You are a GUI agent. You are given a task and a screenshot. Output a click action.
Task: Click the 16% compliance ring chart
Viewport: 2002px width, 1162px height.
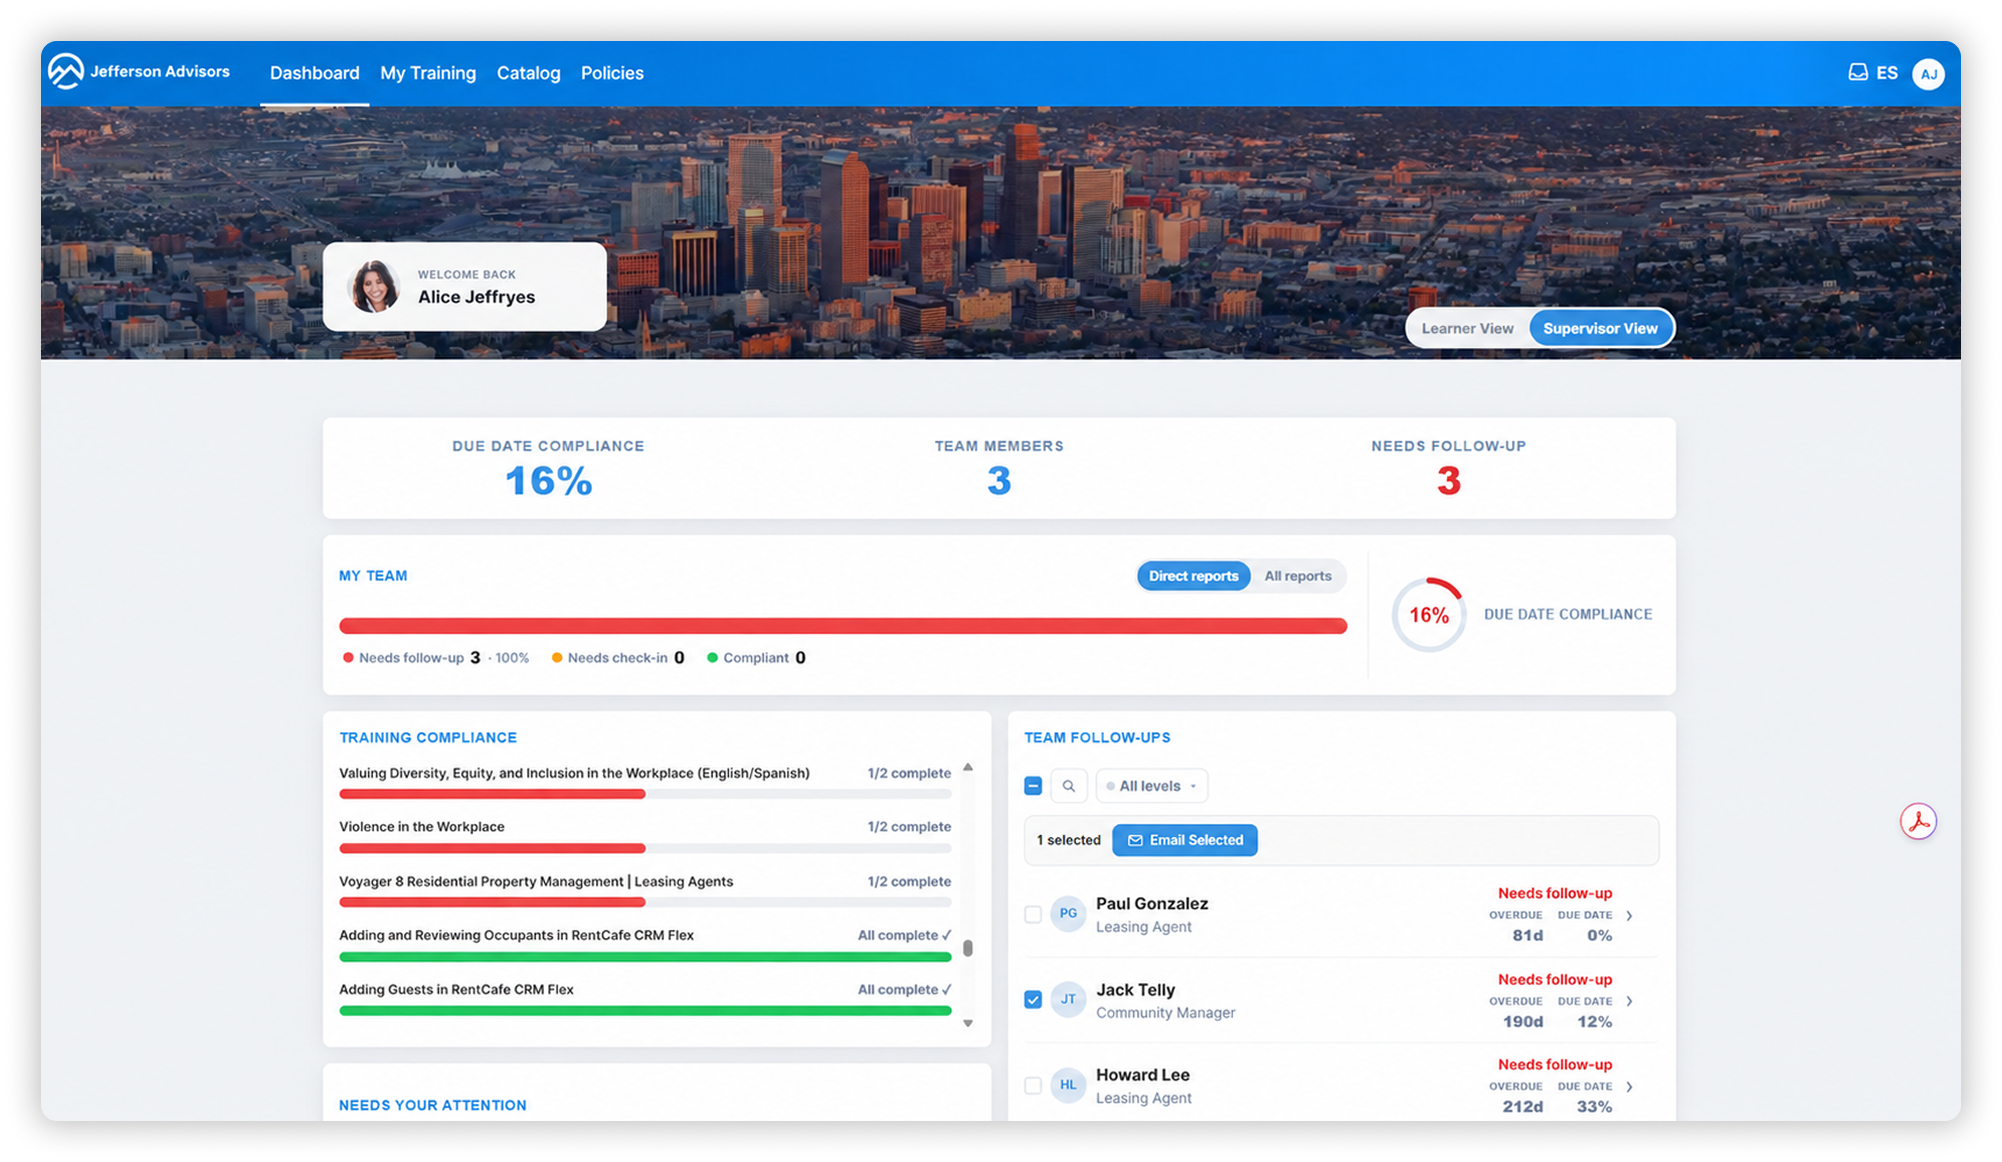[1428, 615]
